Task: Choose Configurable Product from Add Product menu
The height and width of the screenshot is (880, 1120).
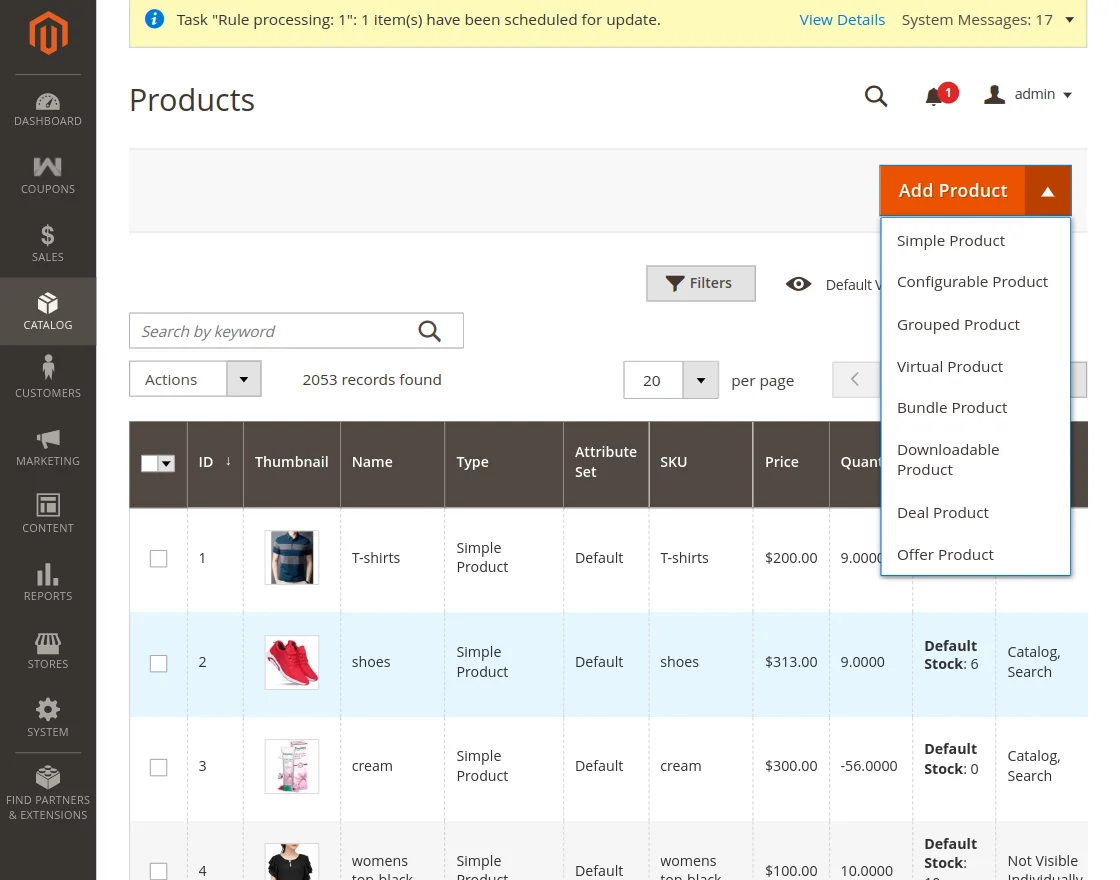Action: pyautogui.click(x=972, y=281)
